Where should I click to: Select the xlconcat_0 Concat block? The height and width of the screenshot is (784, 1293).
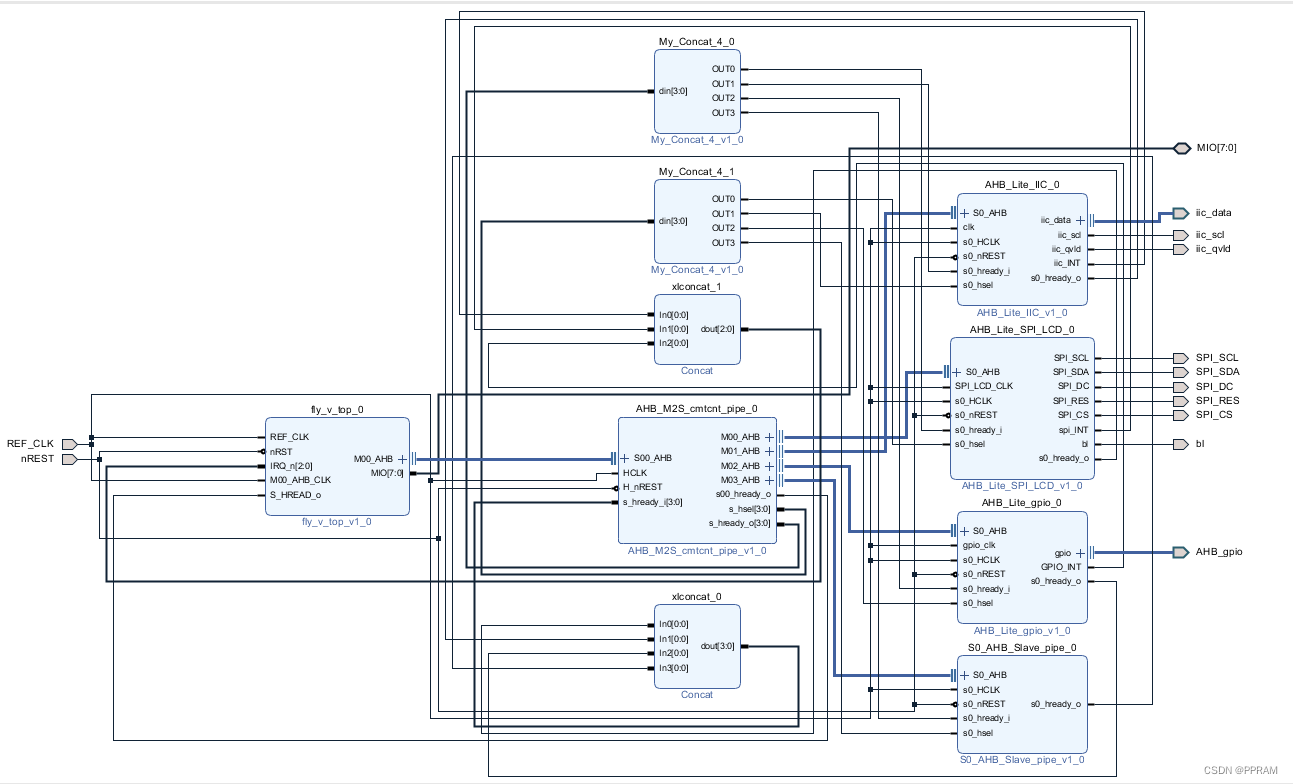(x=696, y=646)
